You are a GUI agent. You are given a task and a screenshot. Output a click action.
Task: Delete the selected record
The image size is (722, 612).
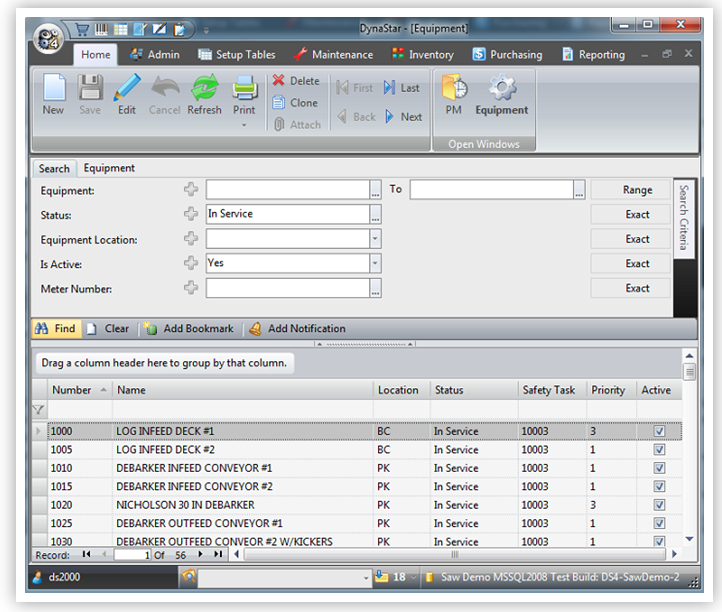(x=296, y=81)
